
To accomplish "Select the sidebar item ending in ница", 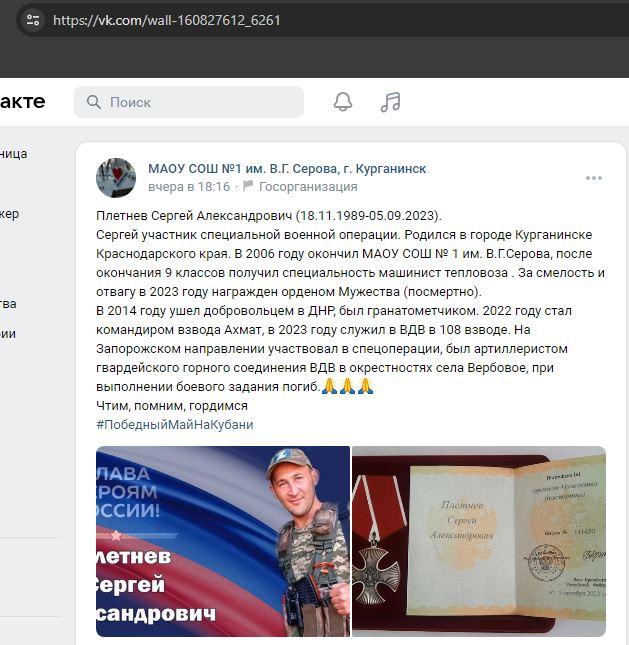I will pyautogui.click(x=14, y=153).
